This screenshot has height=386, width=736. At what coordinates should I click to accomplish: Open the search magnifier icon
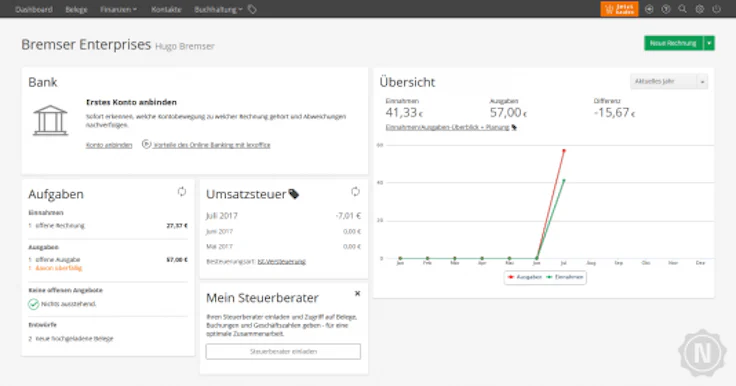tap(682, 9)
